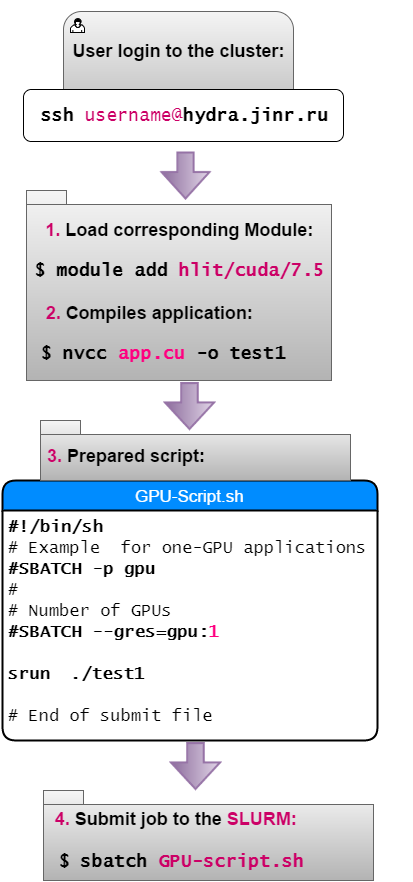
Task: Click the folder tab above Submit job box
Action: click(x=64, y=797)
